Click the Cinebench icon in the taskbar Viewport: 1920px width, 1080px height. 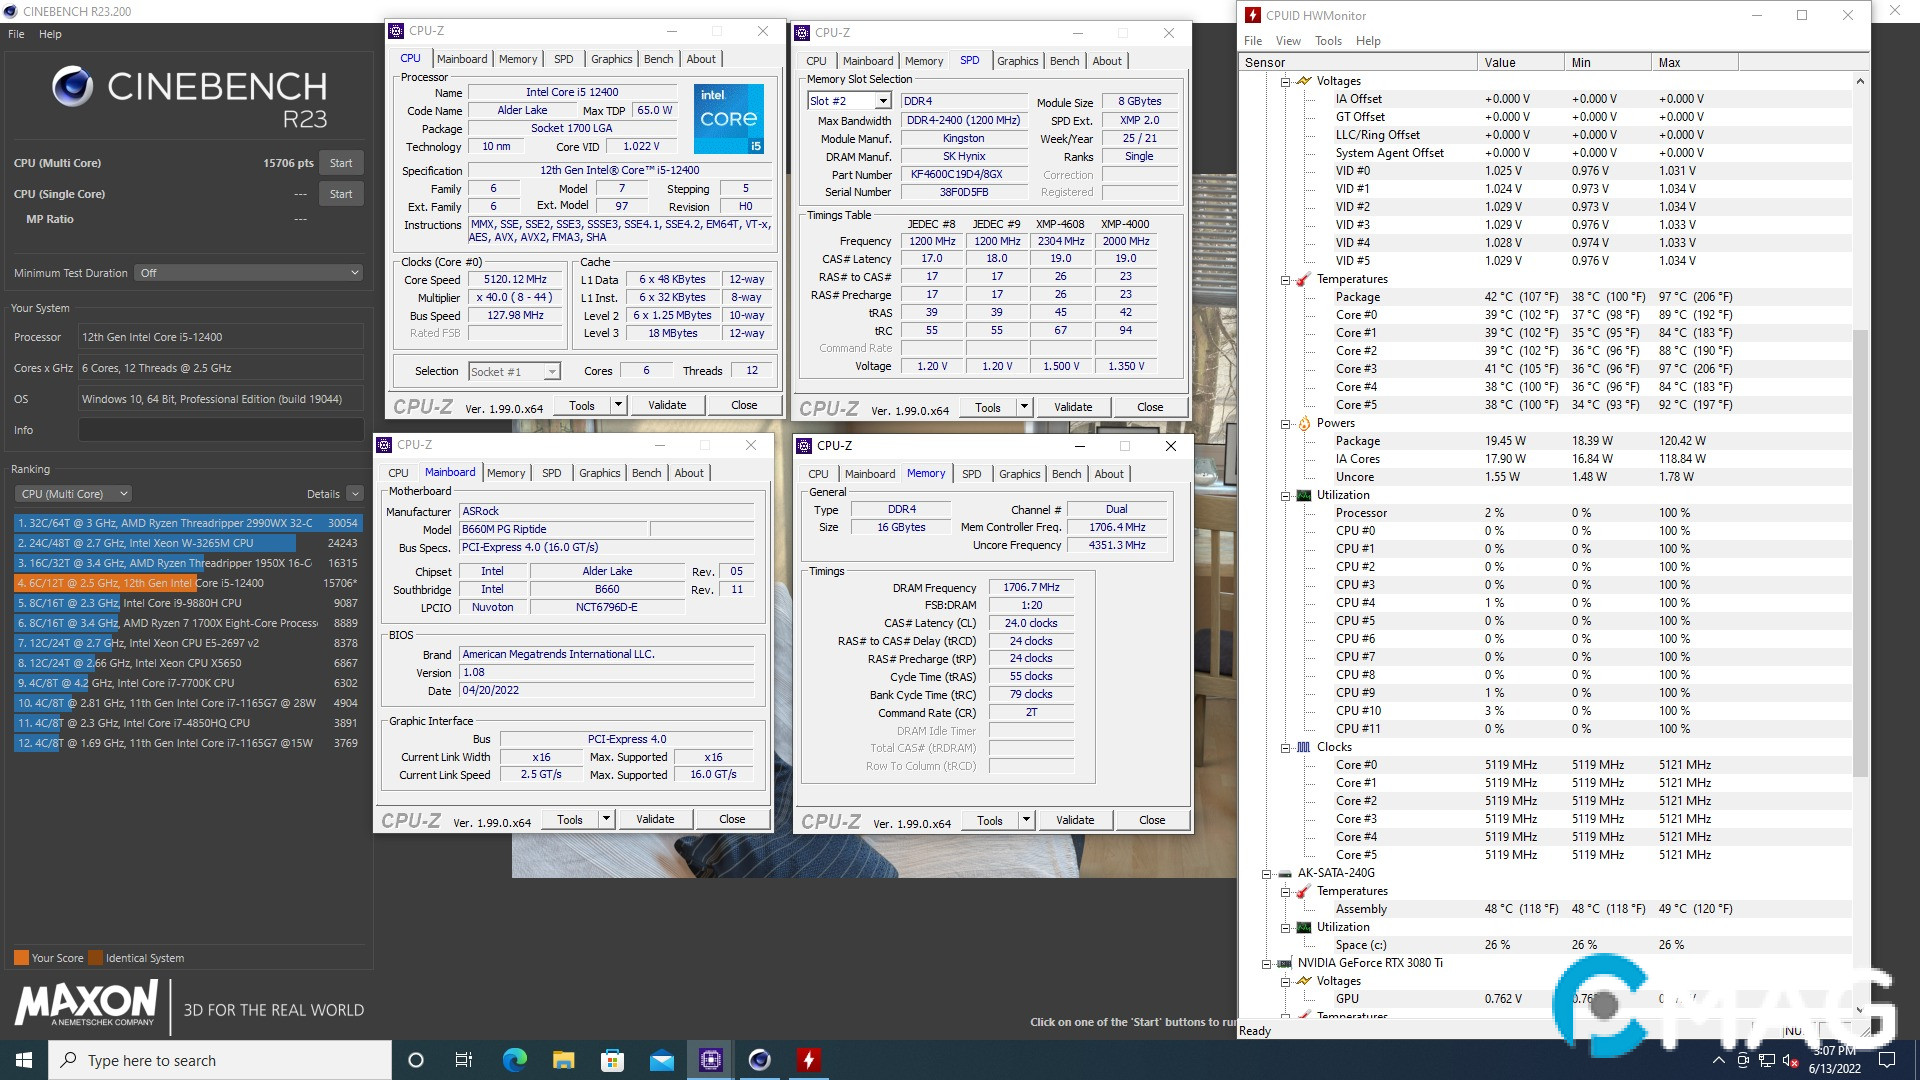point(760,1060)
